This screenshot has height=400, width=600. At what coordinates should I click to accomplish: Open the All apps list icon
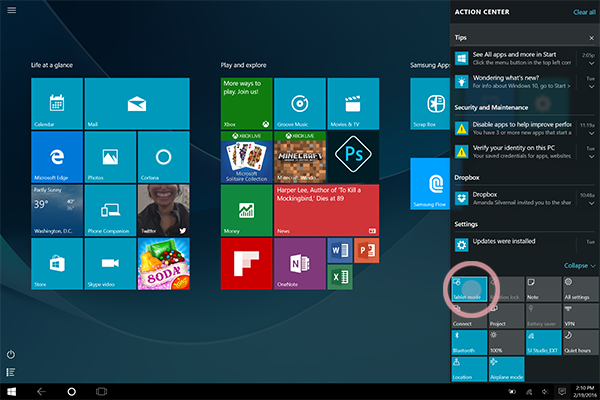point(11,372)
